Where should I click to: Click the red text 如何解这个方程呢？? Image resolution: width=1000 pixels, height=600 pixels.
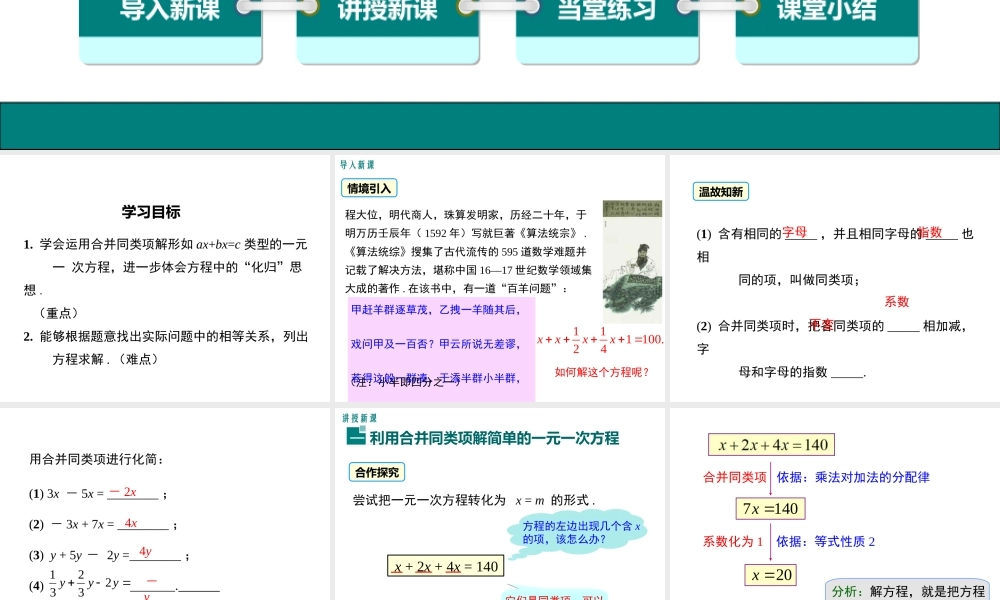coord(602,372)
